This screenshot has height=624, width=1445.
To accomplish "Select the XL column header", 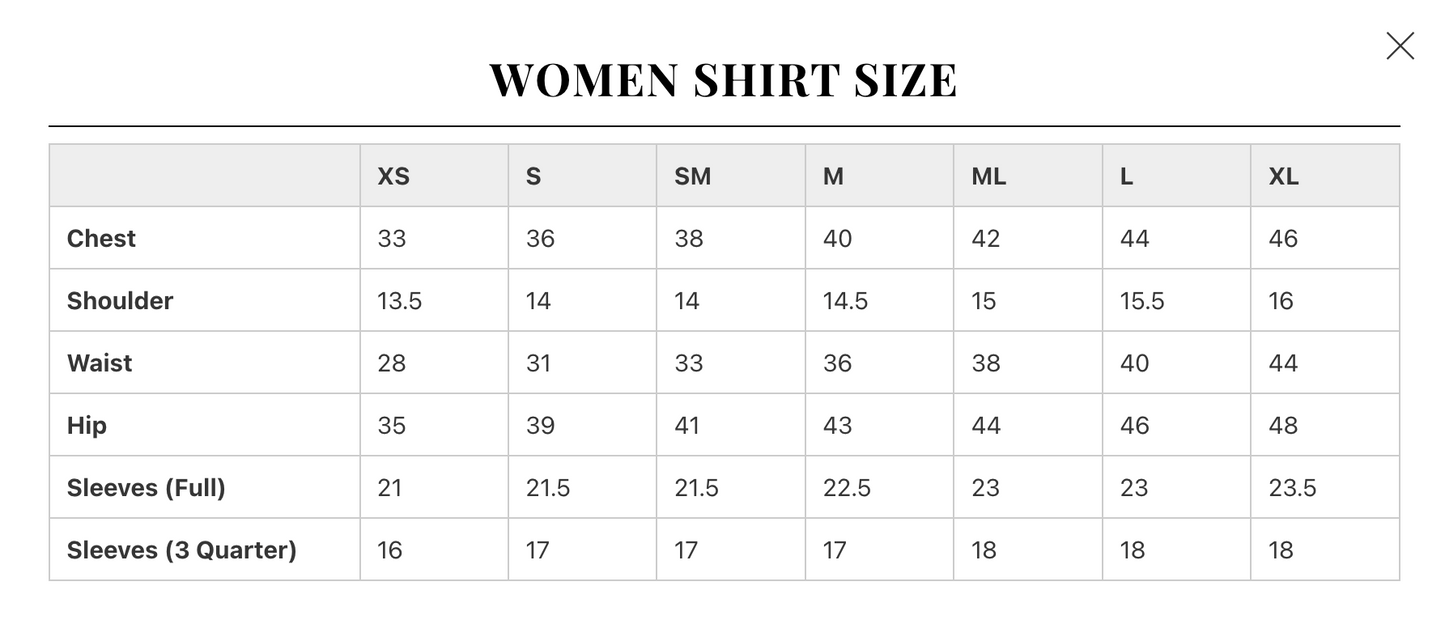I will coord(1284,176).
